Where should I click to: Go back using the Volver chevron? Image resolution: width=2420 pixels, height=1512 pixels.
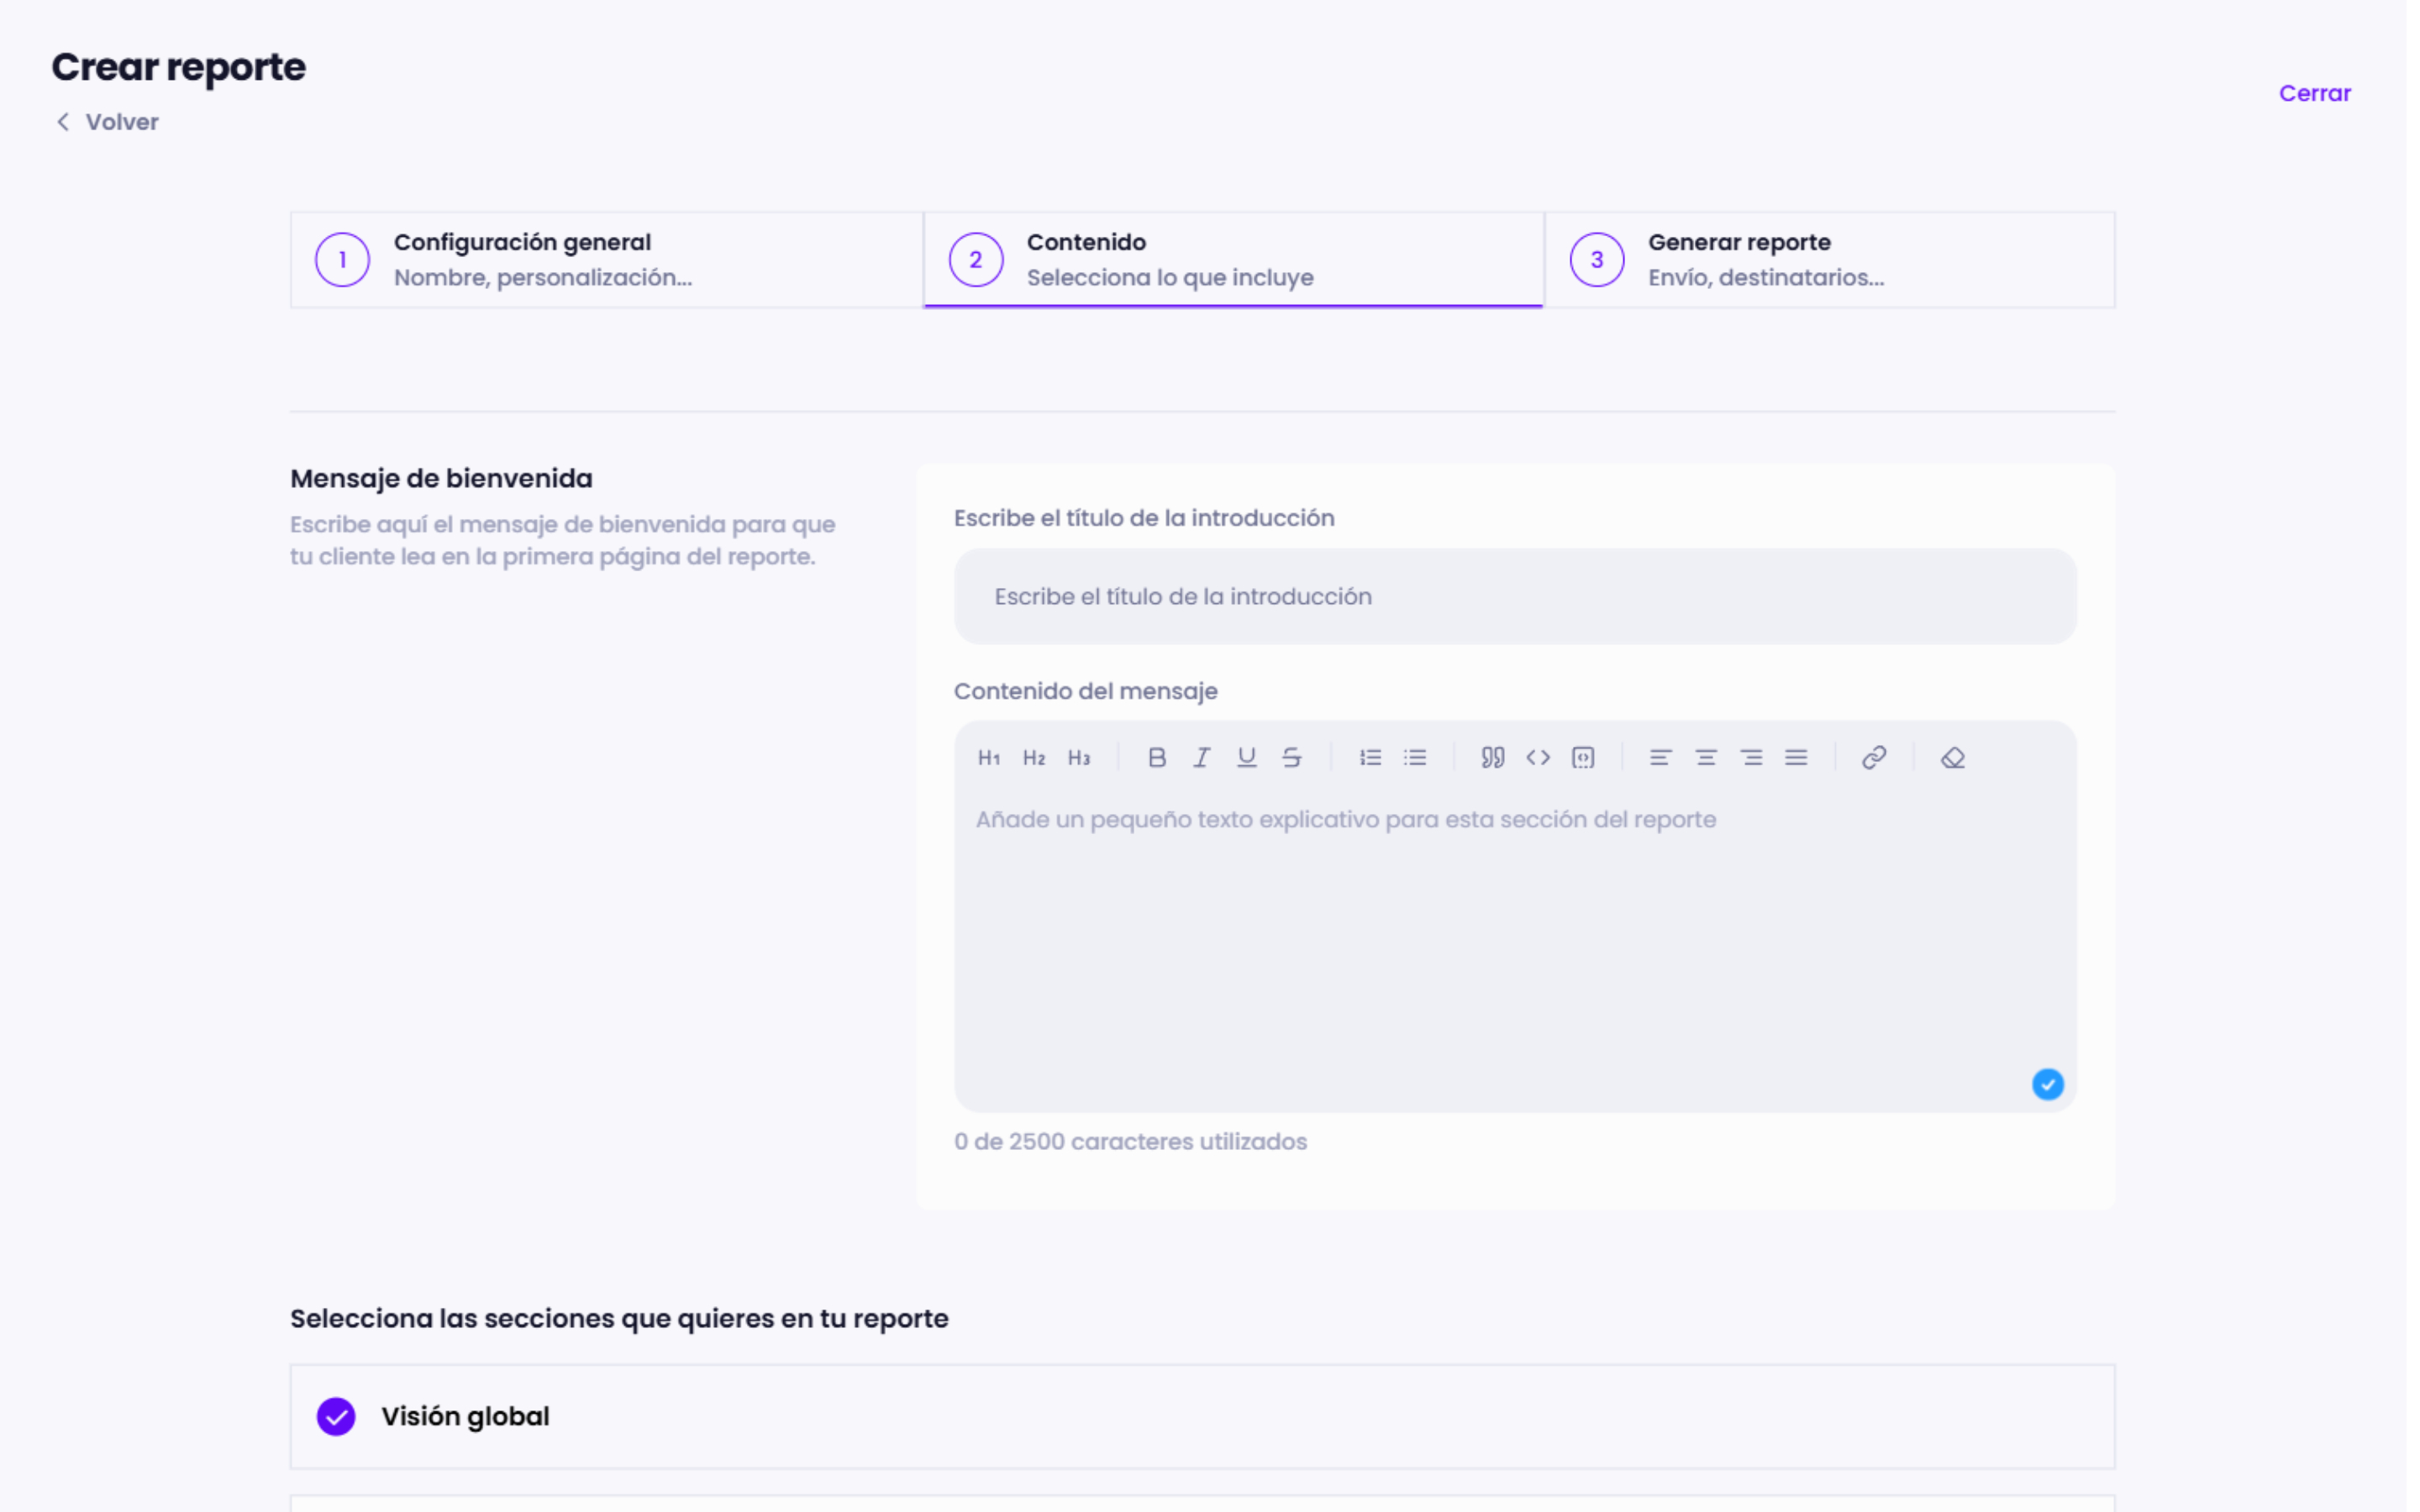[x=63, y=122]
